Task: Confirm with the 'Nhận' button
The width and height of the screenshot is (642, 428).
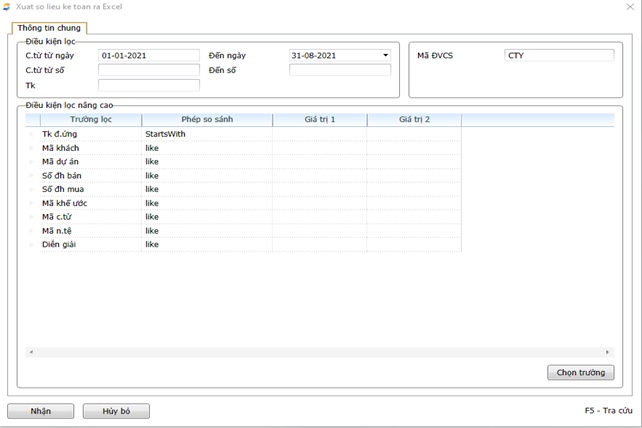Action: click(41, 411)
